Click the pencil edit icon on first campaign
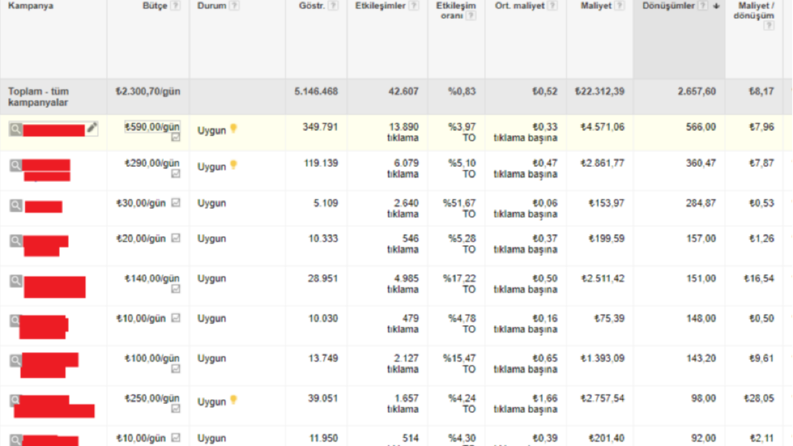The width and height of the screenshot is (793, 446). coord(92,128)
